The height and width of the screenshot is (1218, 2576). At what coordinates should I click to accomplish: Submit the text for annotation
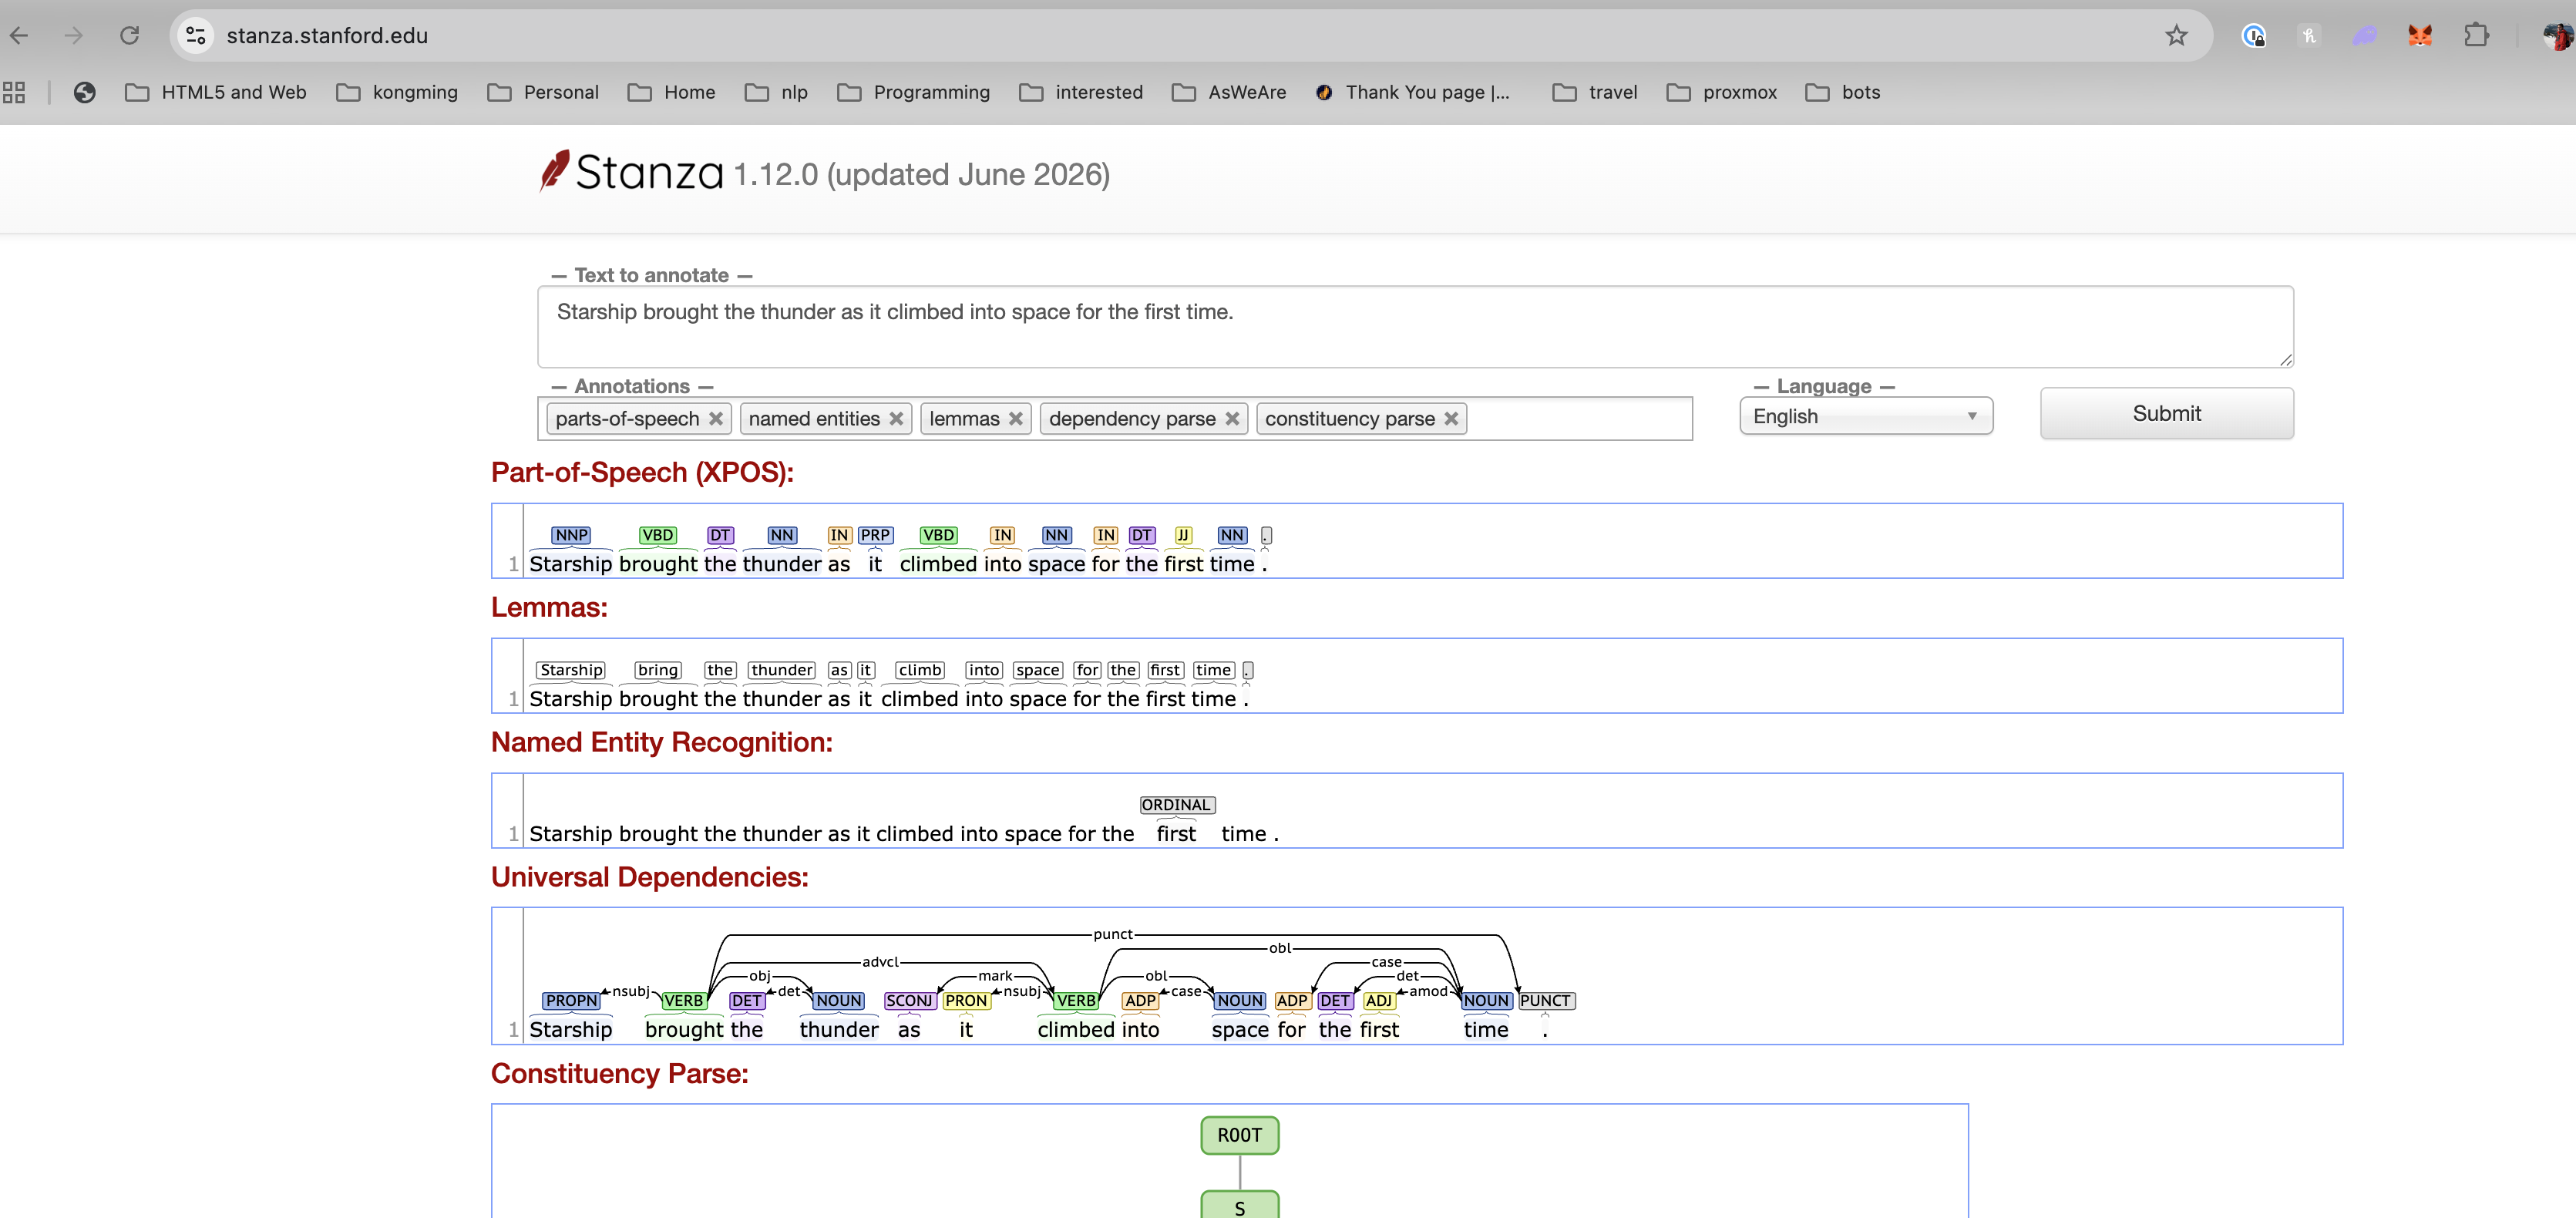[x=2166, y=413]
